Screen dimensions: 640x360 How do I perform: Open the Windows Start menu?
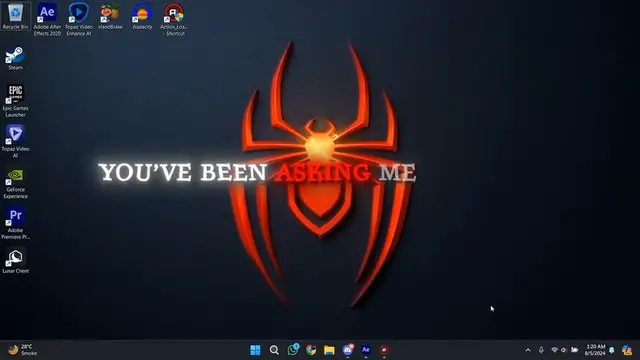pos(256,350)
